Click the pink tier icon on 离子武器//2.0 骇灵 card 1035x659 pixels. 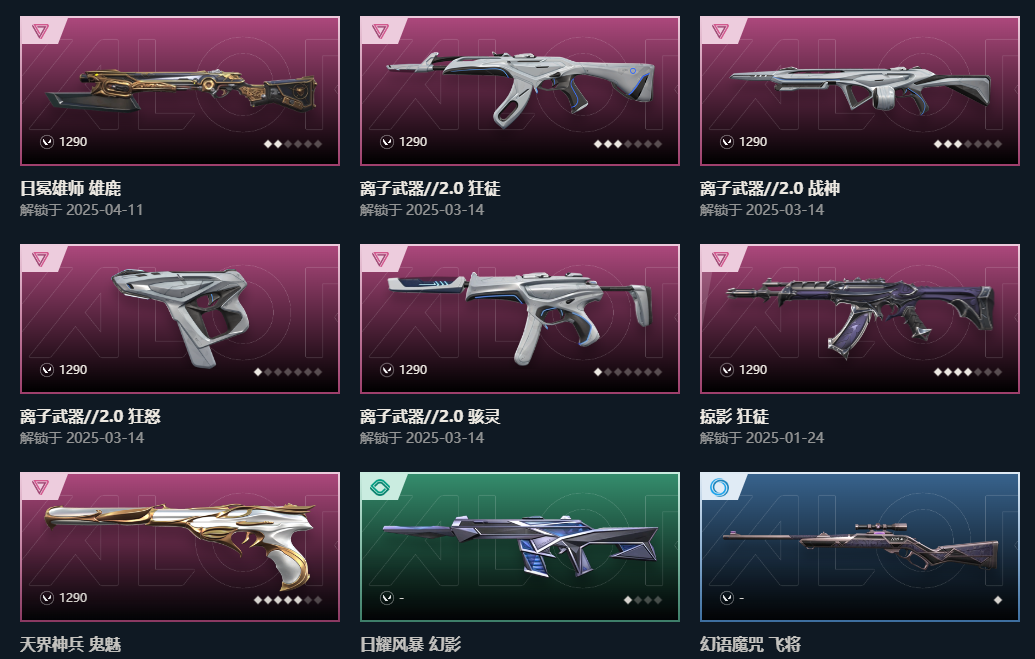[380, 259]
